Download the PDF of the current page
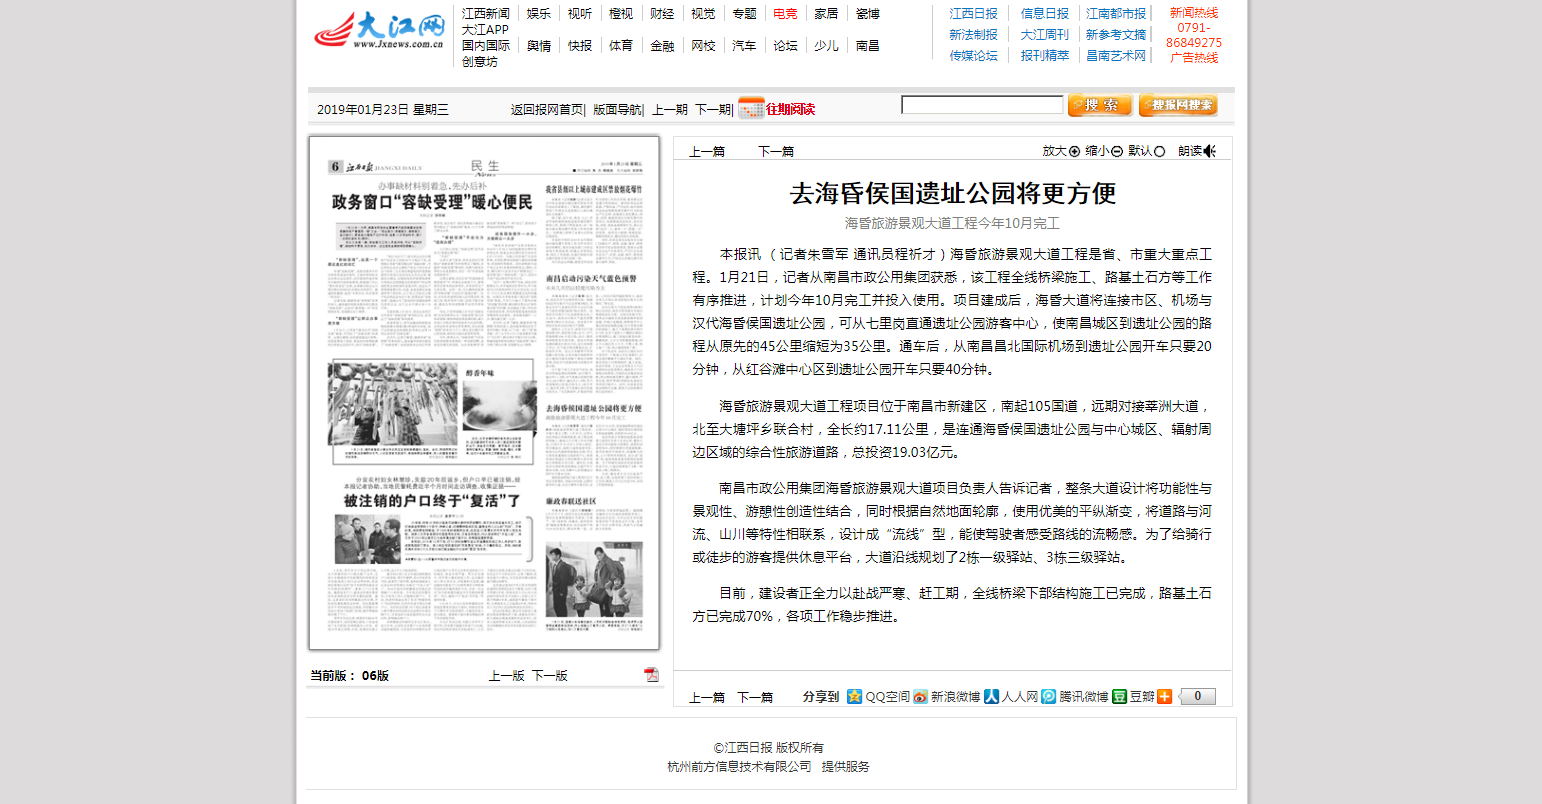 [x=651, y=675]
